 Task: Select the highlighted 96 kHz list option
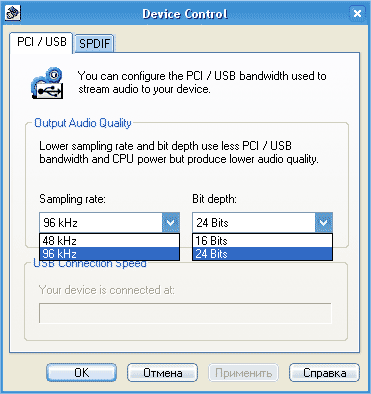tap(109, 254)
